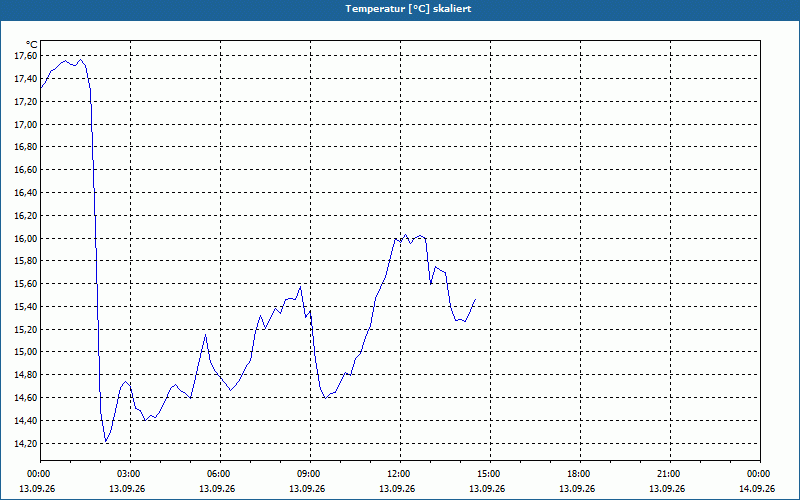The width and height of the screenshot is (800, 500).
Task: Choose the '15,60' y-axis value
Action: (x=26, y=284)
